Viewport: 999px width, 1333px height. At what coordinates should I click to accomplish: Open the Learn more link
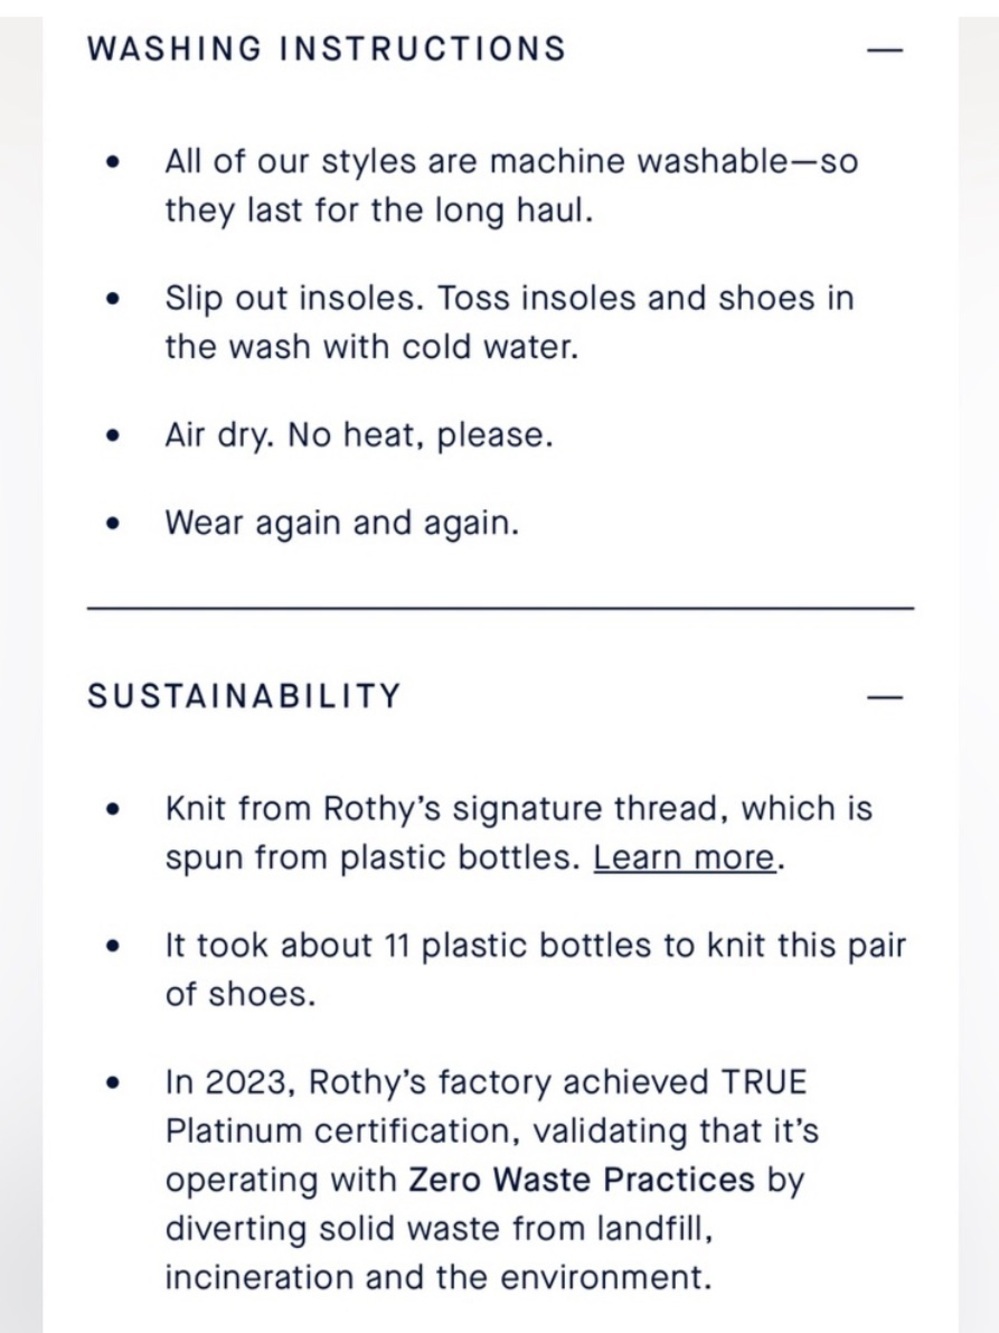tap(684, 858)
